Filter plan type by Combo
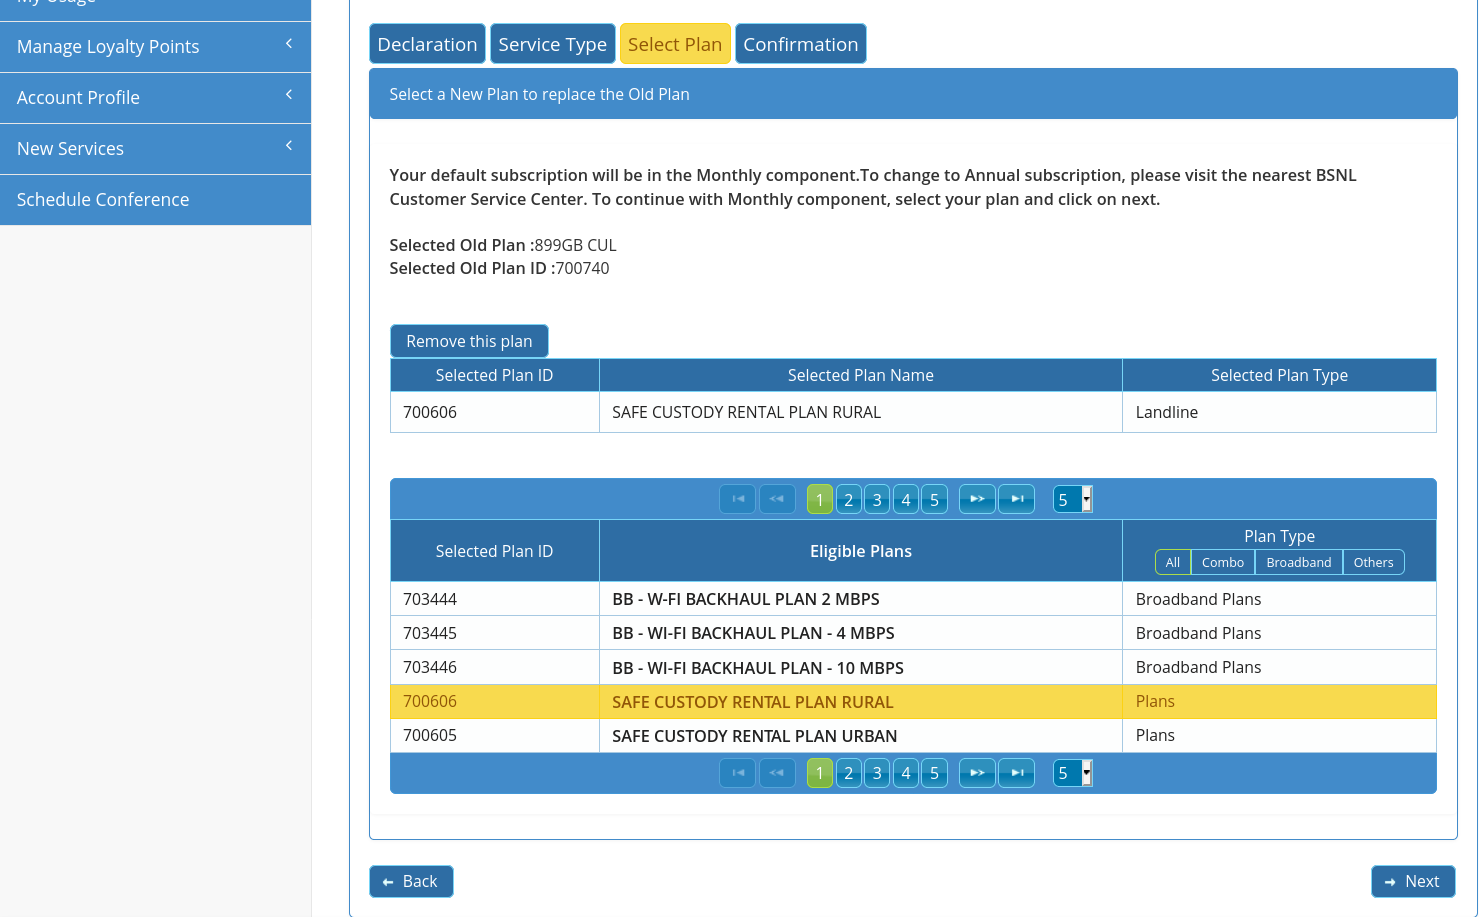This screenshot has height=917, width=1479. (x=1222, y=563)
